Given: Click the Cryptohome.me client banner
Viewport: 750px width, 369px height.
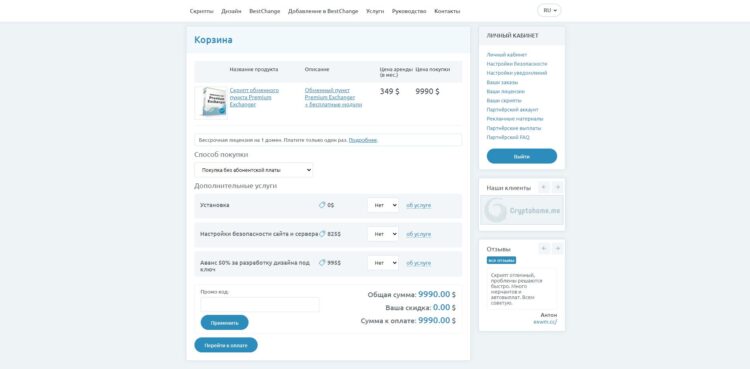Looking at the screenshot, I should [522, 210].
